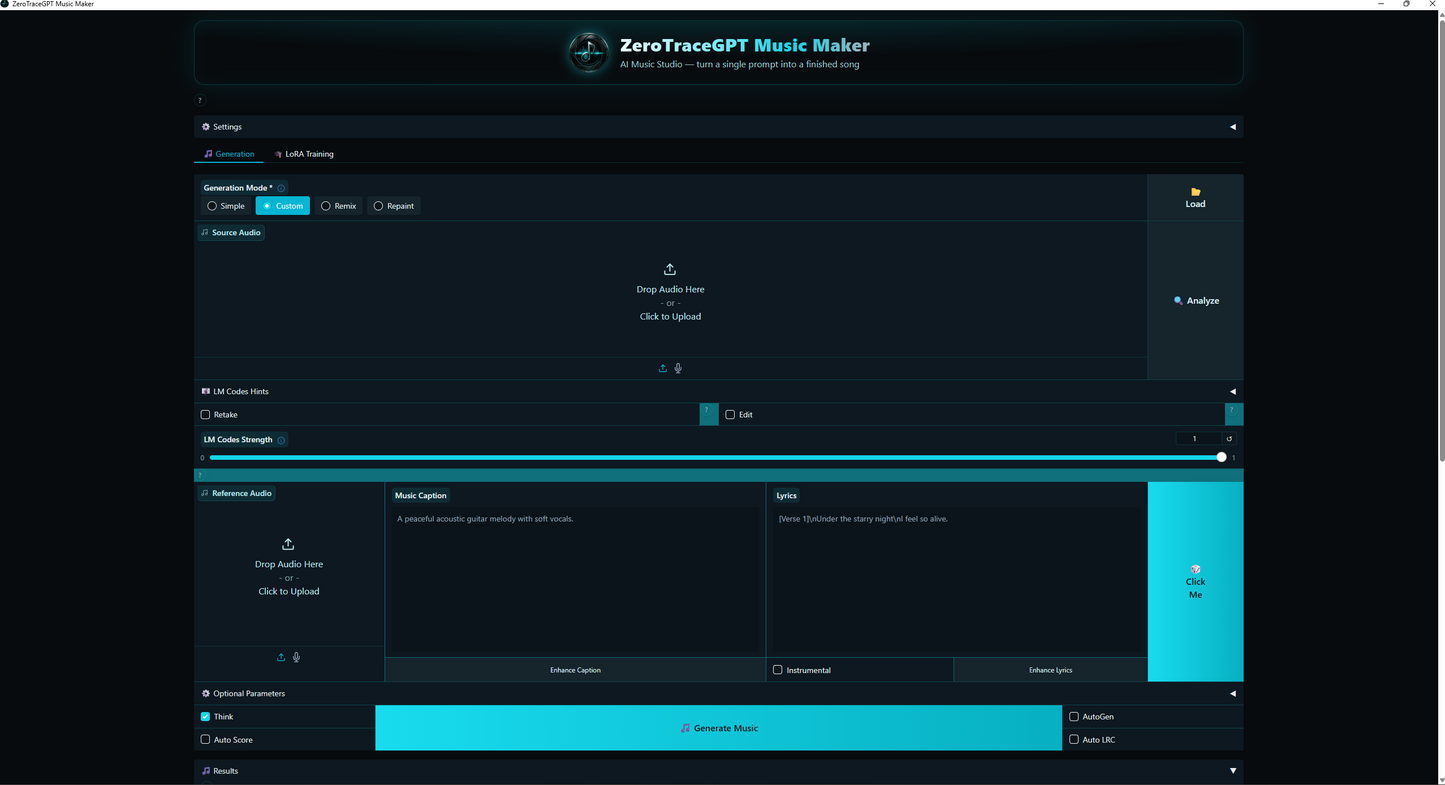The image size is (1445, 785).
Task: Click the Enhance Caption button
Action: pos(575,670)
